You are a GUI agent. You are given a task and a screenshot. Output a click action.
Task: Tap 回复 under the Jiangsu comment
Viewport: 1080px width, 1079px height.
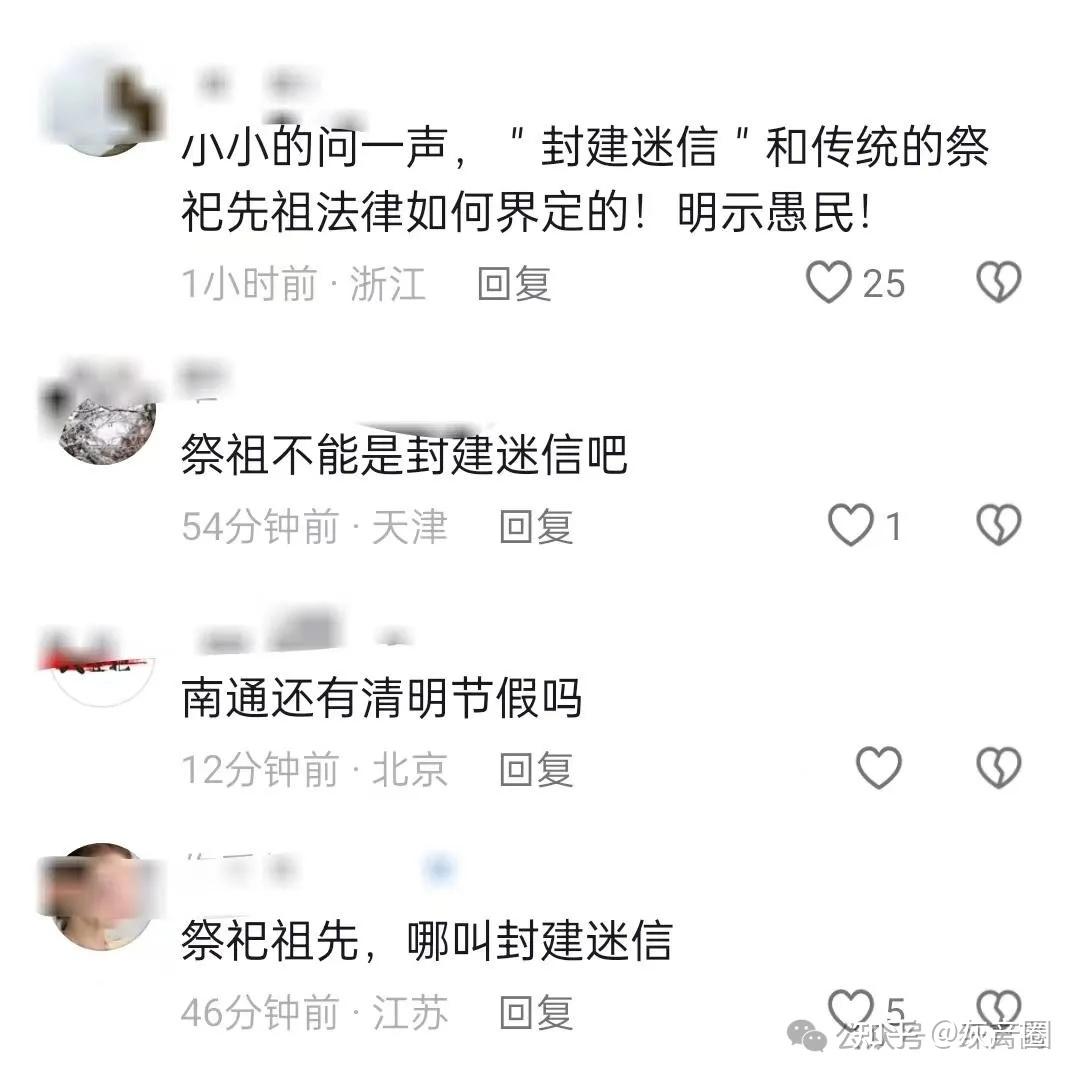point(537,1012)
